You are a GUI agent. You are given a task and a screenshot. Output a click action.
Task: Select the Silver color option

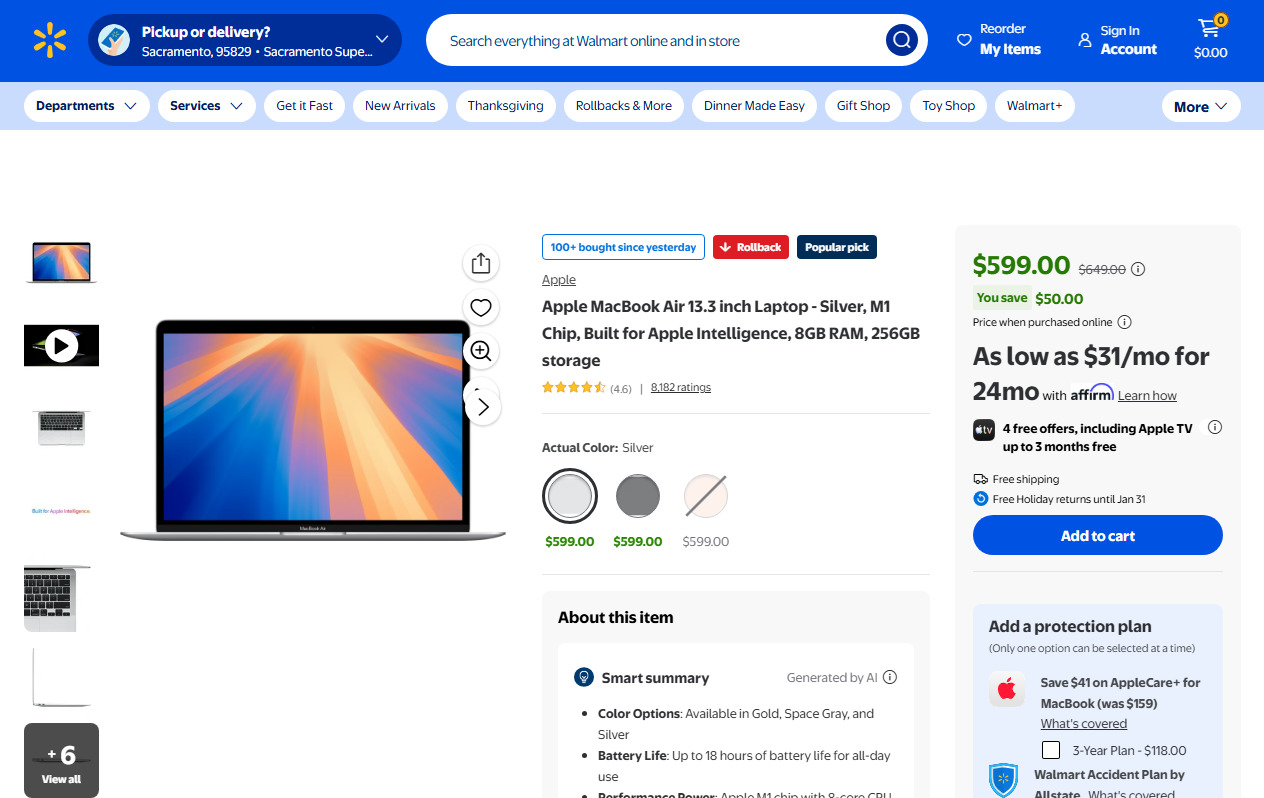(x=570, y=496)
